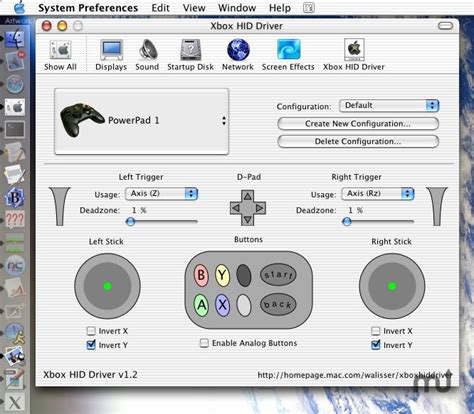Screen dimensions: 474x414
Task: Click the D-Pad left arrow
Action: click(x=236, y=208)
